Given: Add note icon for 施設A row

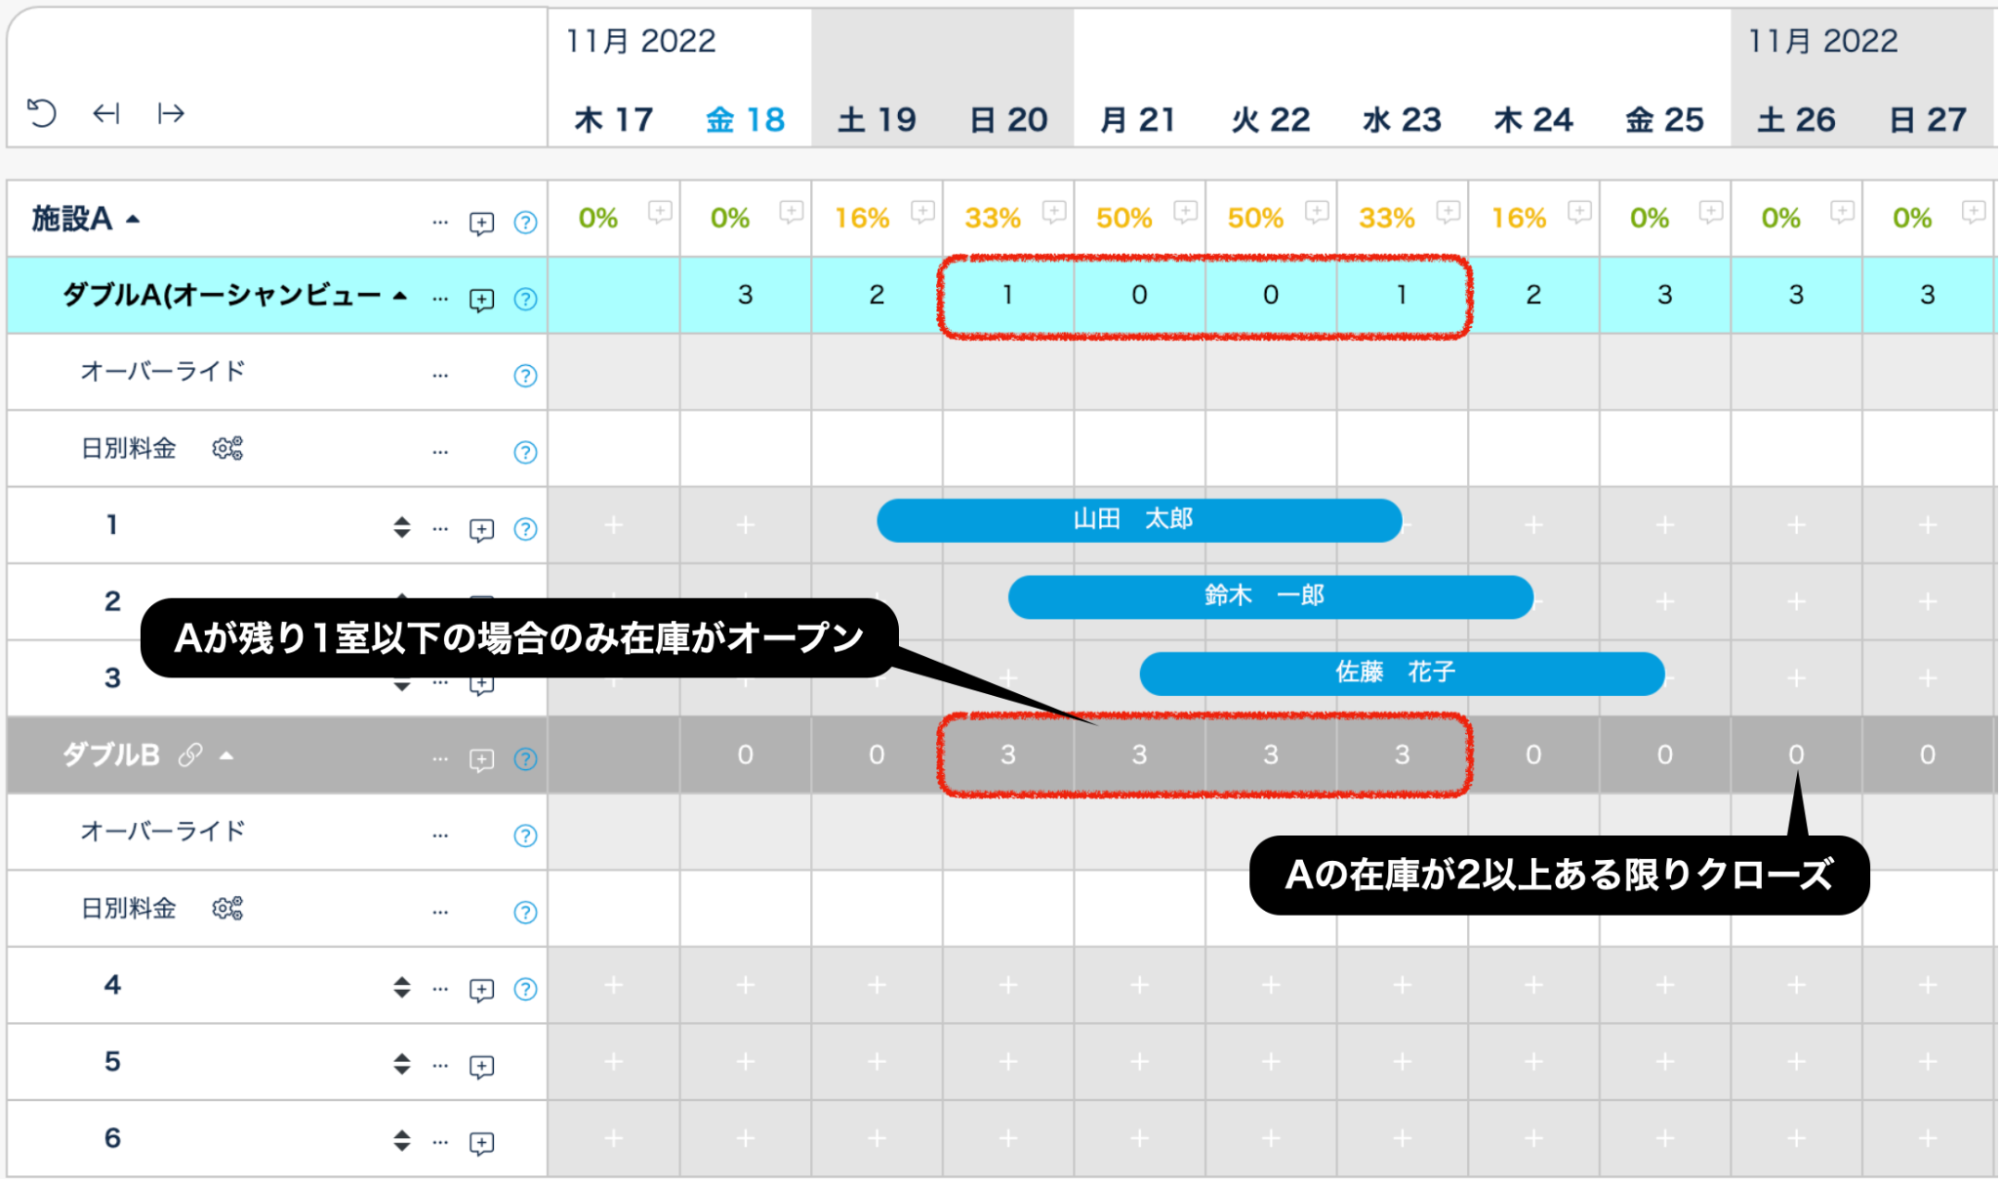Looking at the screenshot, I should [x=481, y=222].
